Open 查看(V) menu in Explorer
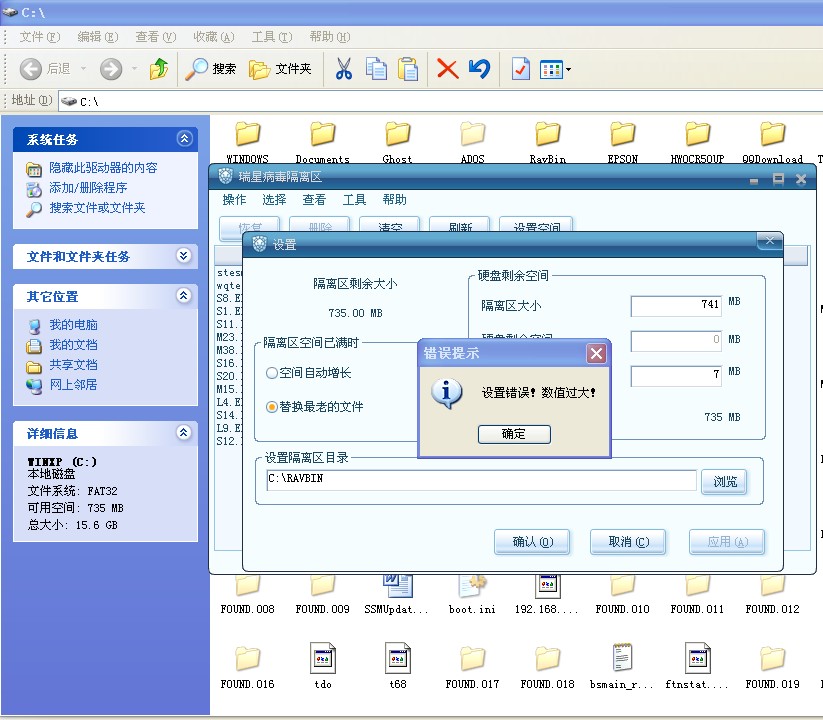 [155, 37]
